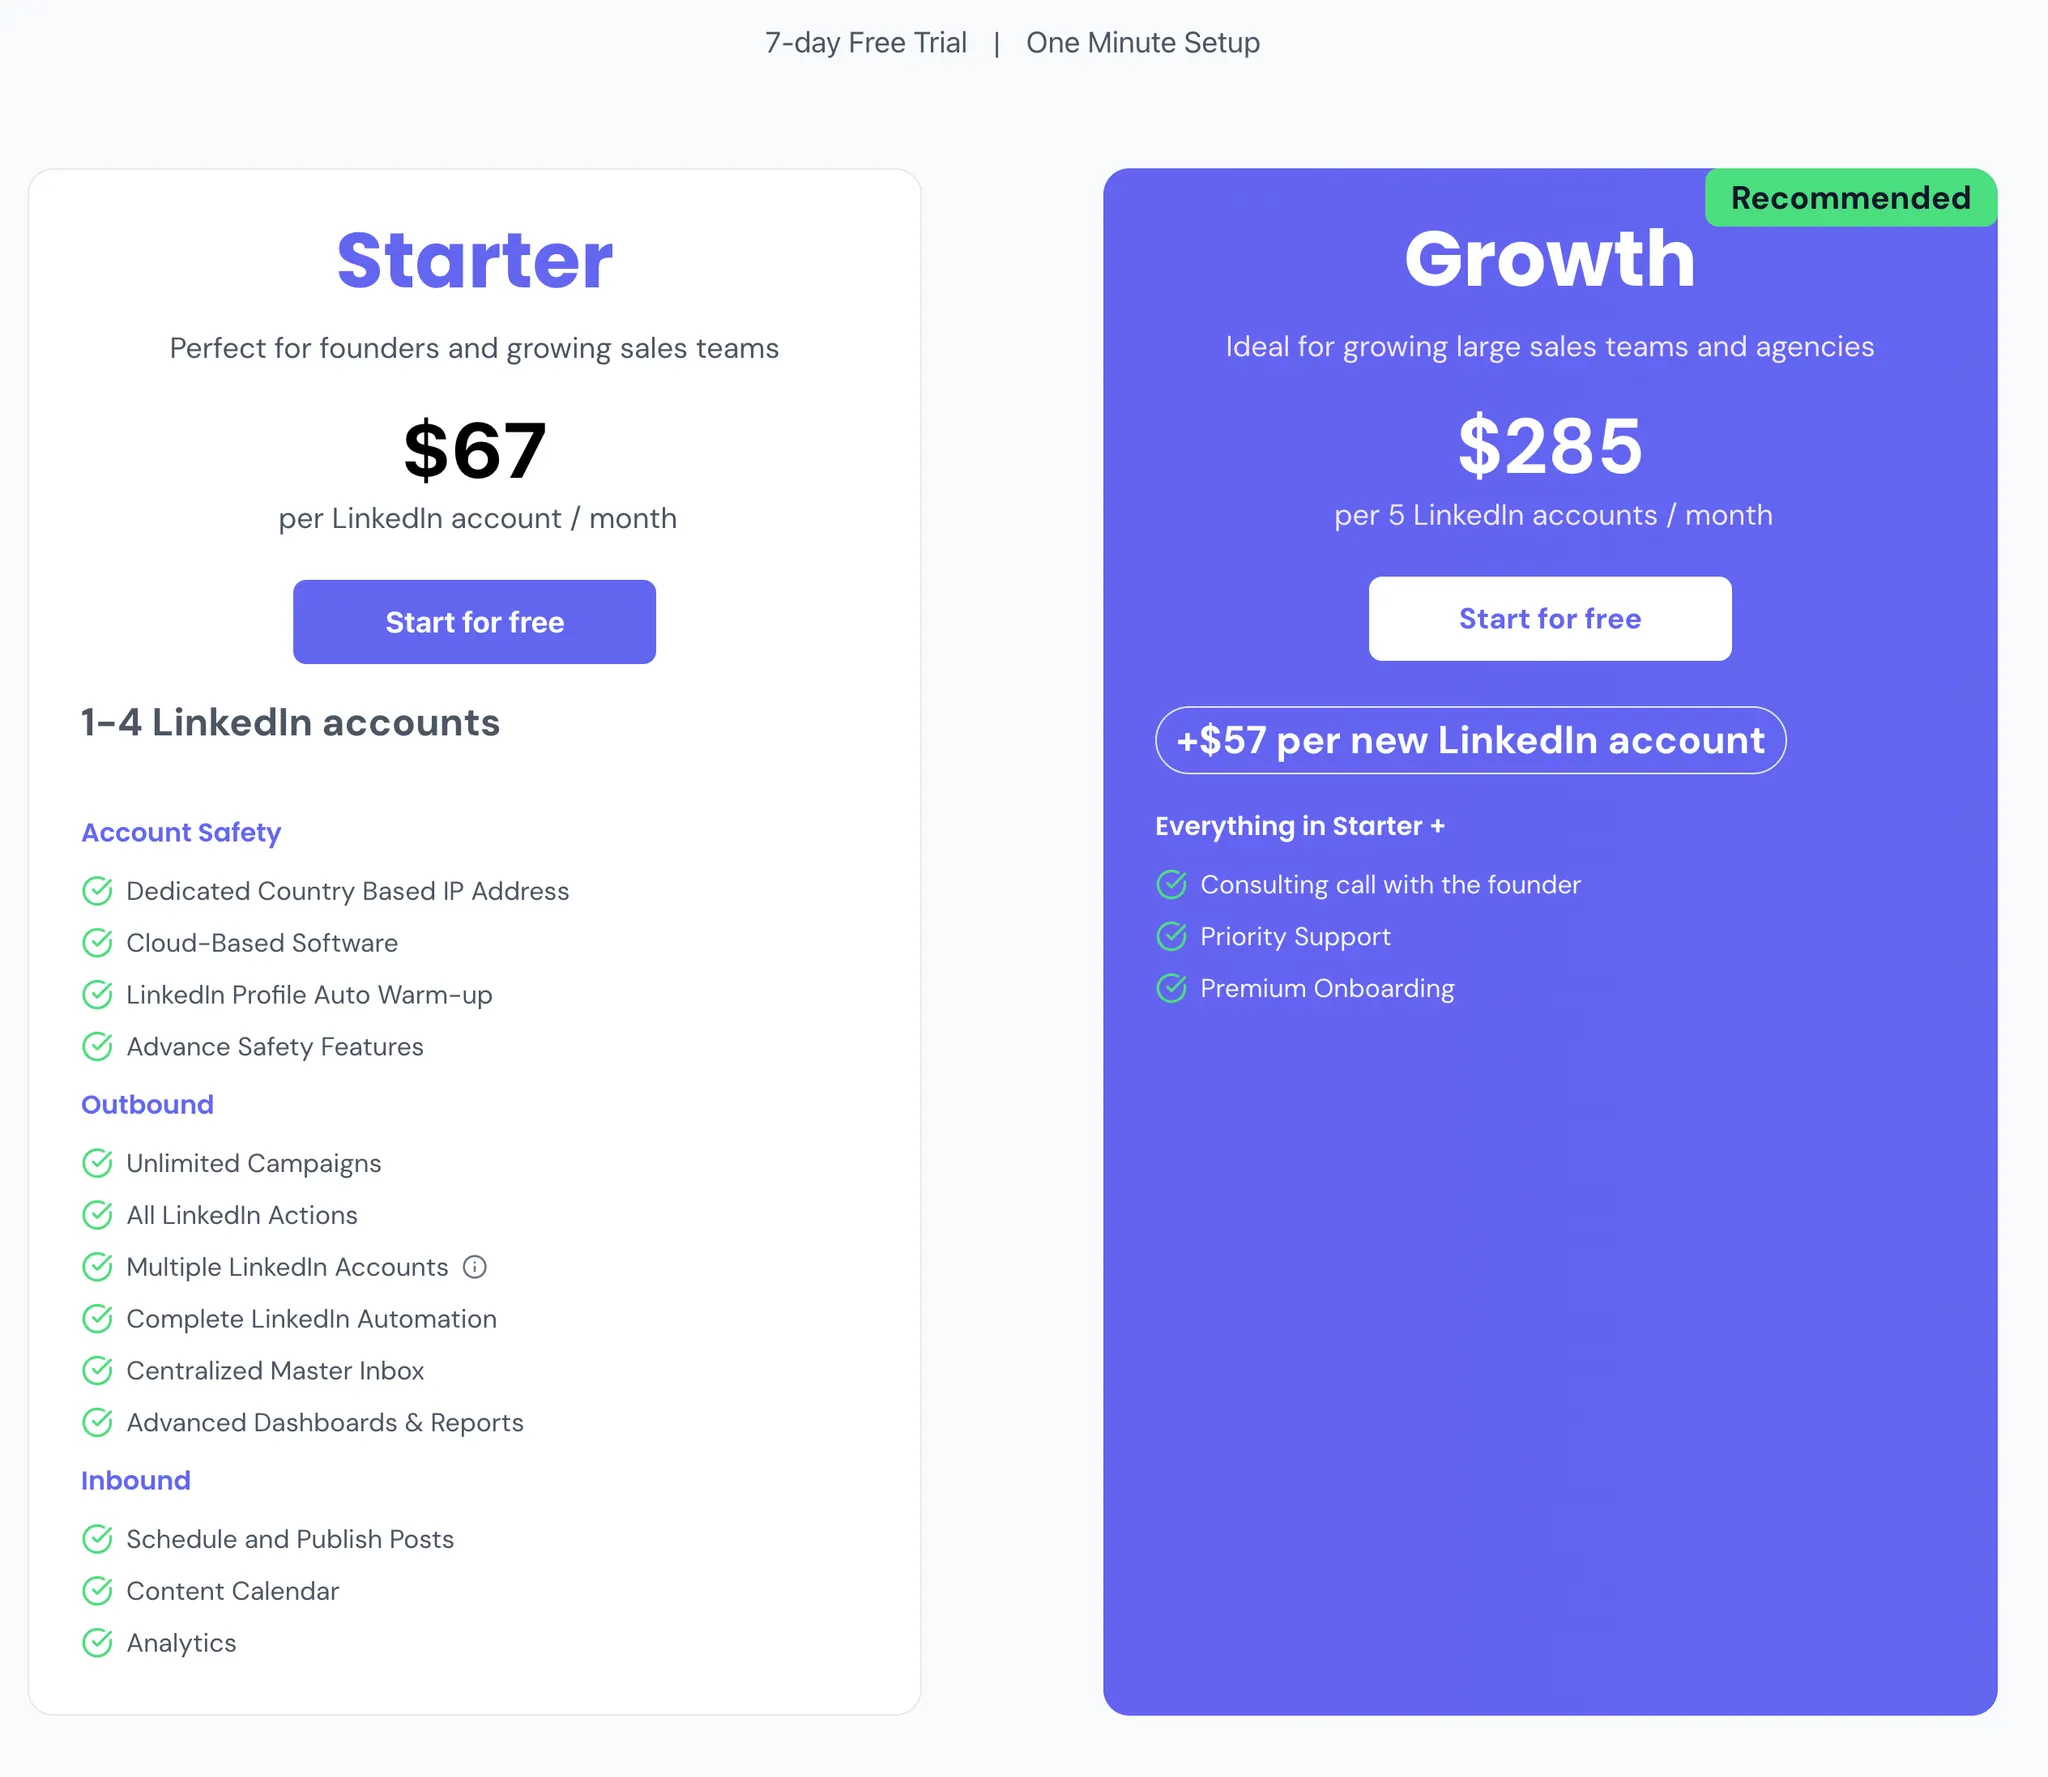Click check icon beside Cloud-Based Software
The height and width of the screenshot is (1777, 2048).
(x=97, y=943)
